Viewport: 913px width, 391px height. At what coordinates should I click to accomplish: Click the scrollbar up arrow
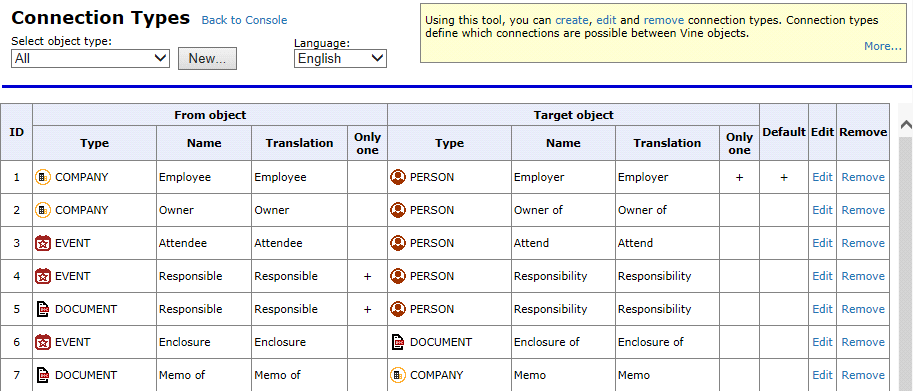coord(906,124)
